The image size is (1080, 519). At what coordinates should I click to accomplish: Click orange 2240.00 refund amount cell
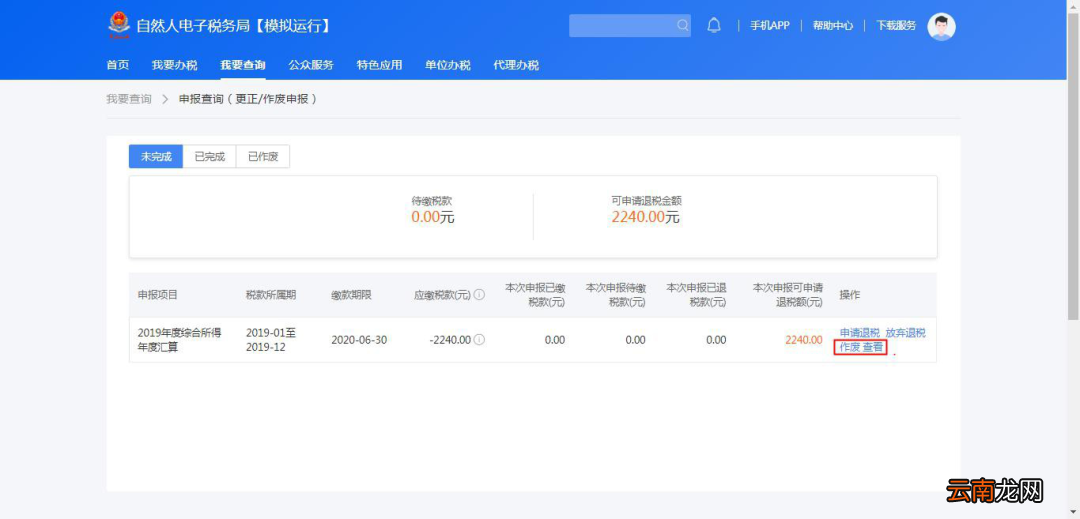tap(803, 340)
